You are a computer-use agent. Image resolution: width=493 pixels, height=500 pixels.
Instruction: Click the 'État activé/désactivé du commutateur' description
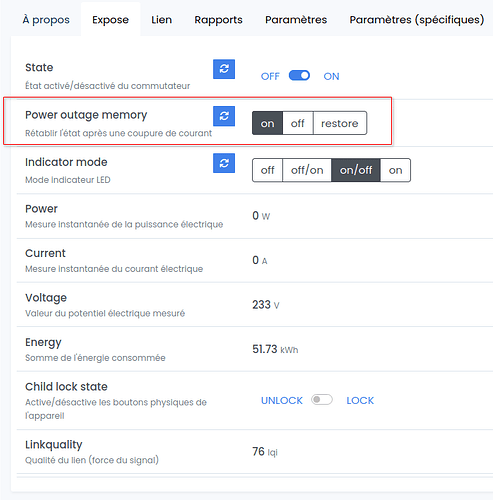[x=107, y=86]
